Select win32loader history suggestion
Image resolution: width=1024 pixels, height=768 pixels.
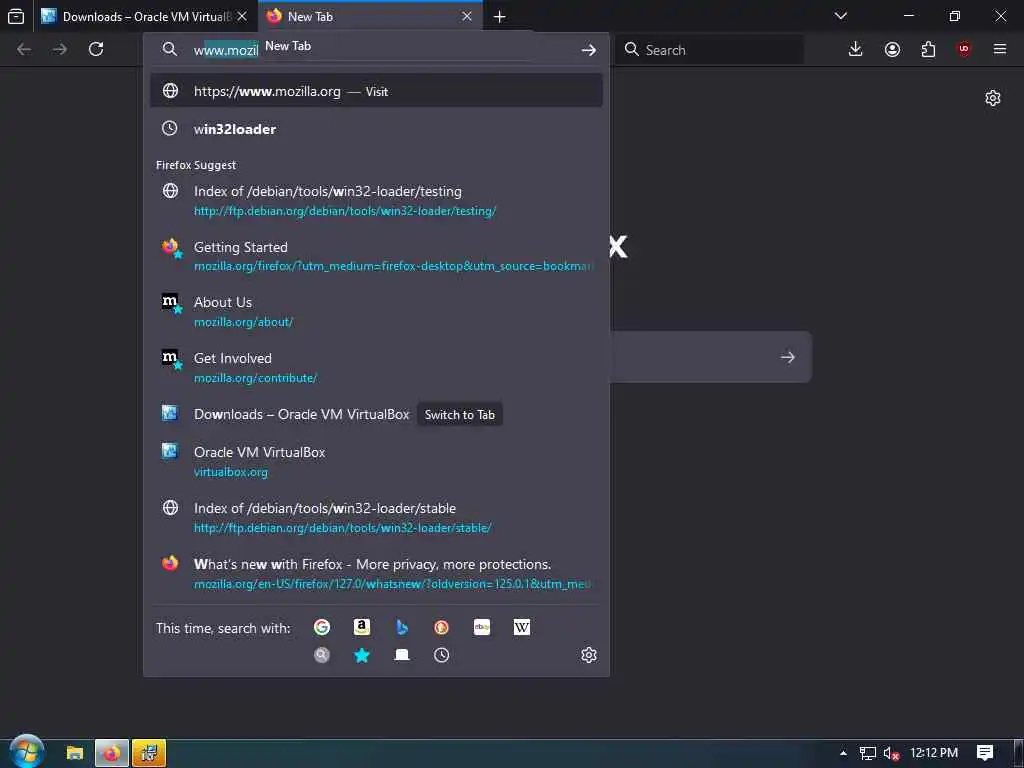[376, 129]
